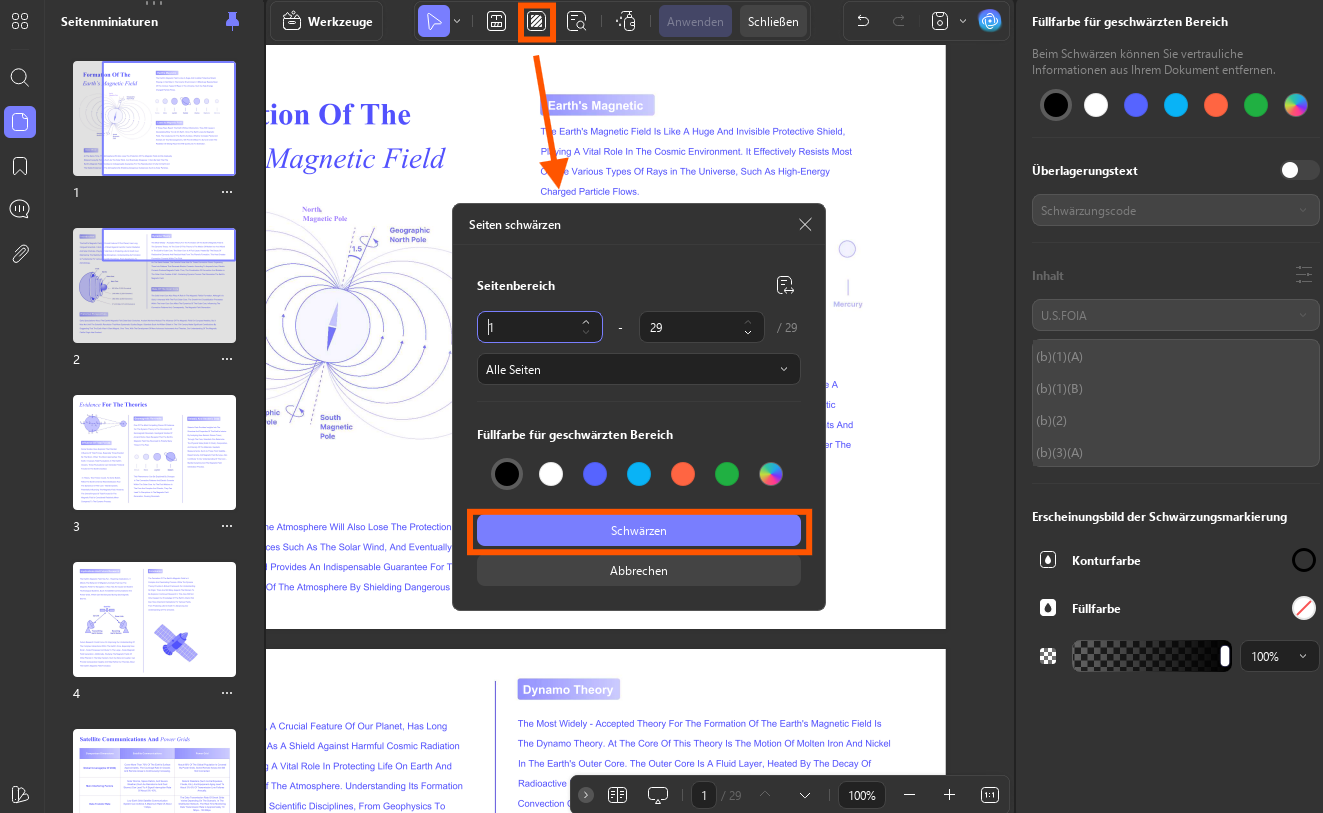Open the search icon in left sidebar
The width and height of the screenshot is (1323, 813).
pos(20,77)
